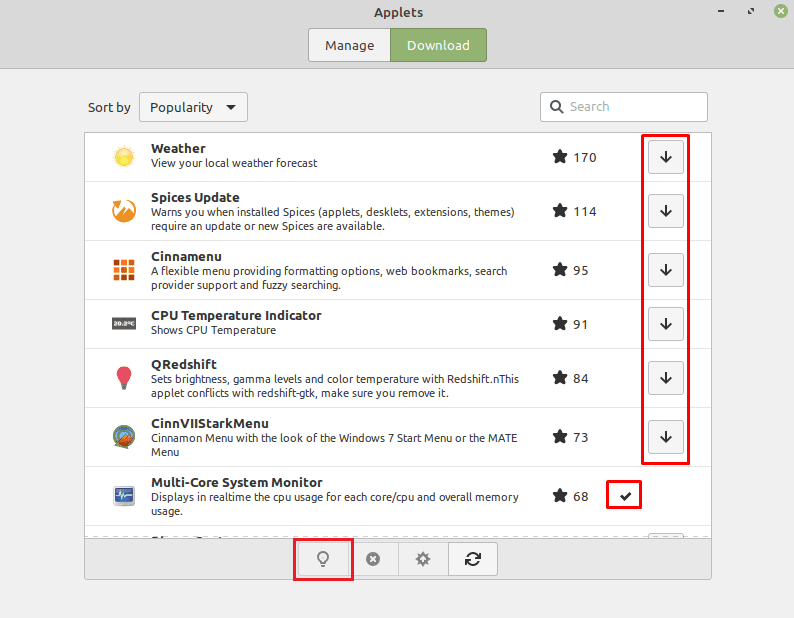The image size is (794, 618).
Task: Click the uninstall X button in bottom toolbar
Action: tap(373, 559)
